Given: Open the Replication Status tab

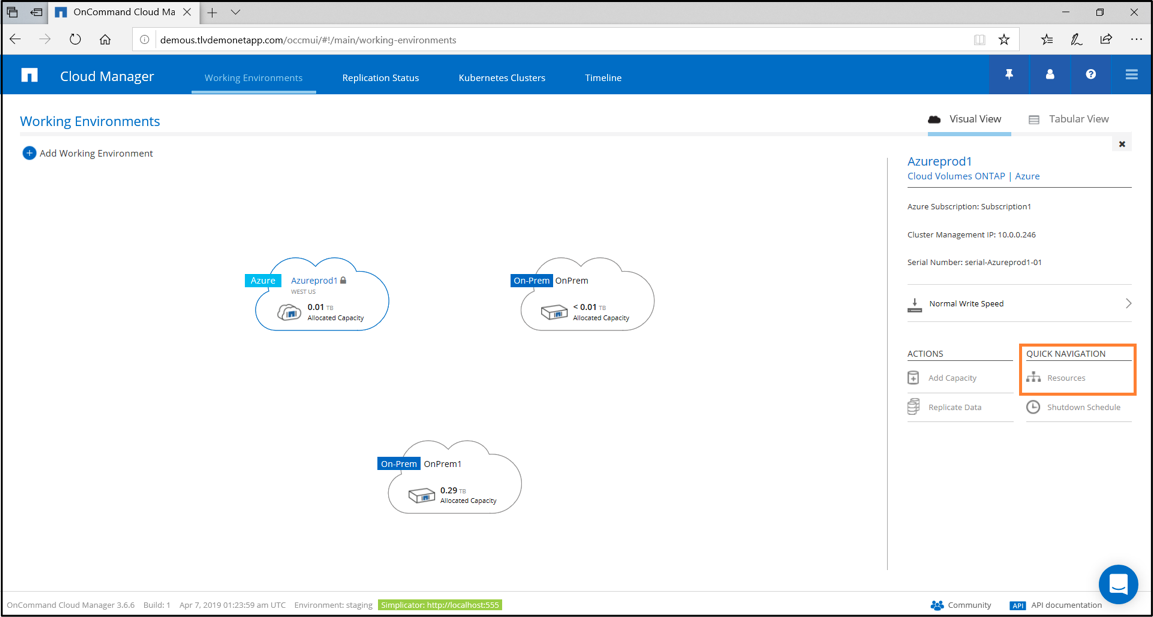Looking at the screenshot, I should [x=380, y=78].
